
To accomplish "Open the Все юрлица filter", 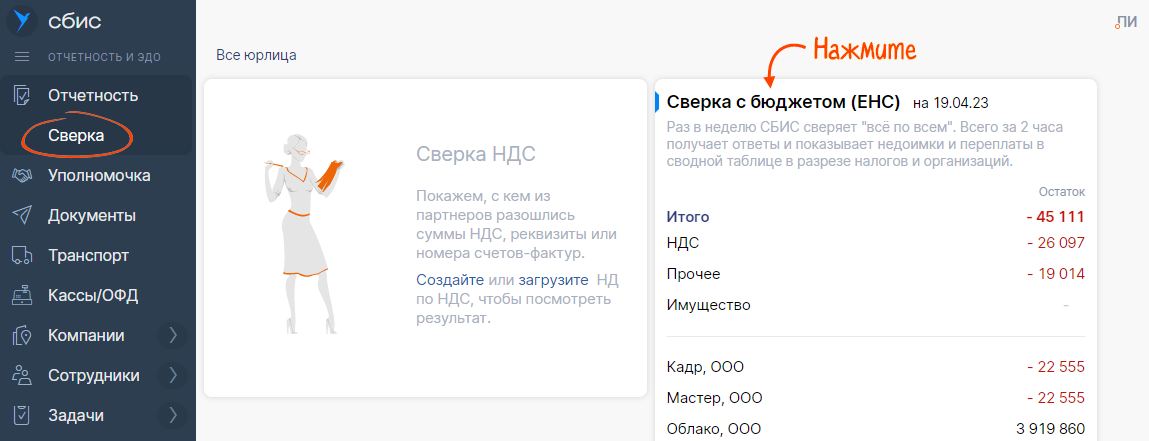I will [256, 55].
